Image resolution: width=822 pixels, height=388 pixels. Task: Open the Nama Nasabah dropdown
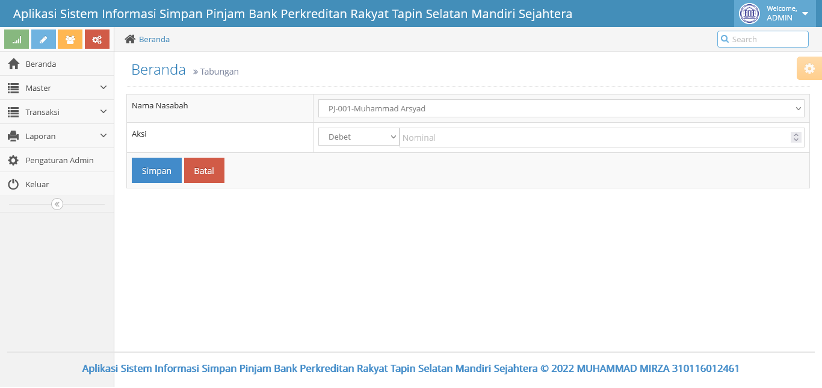561,109
